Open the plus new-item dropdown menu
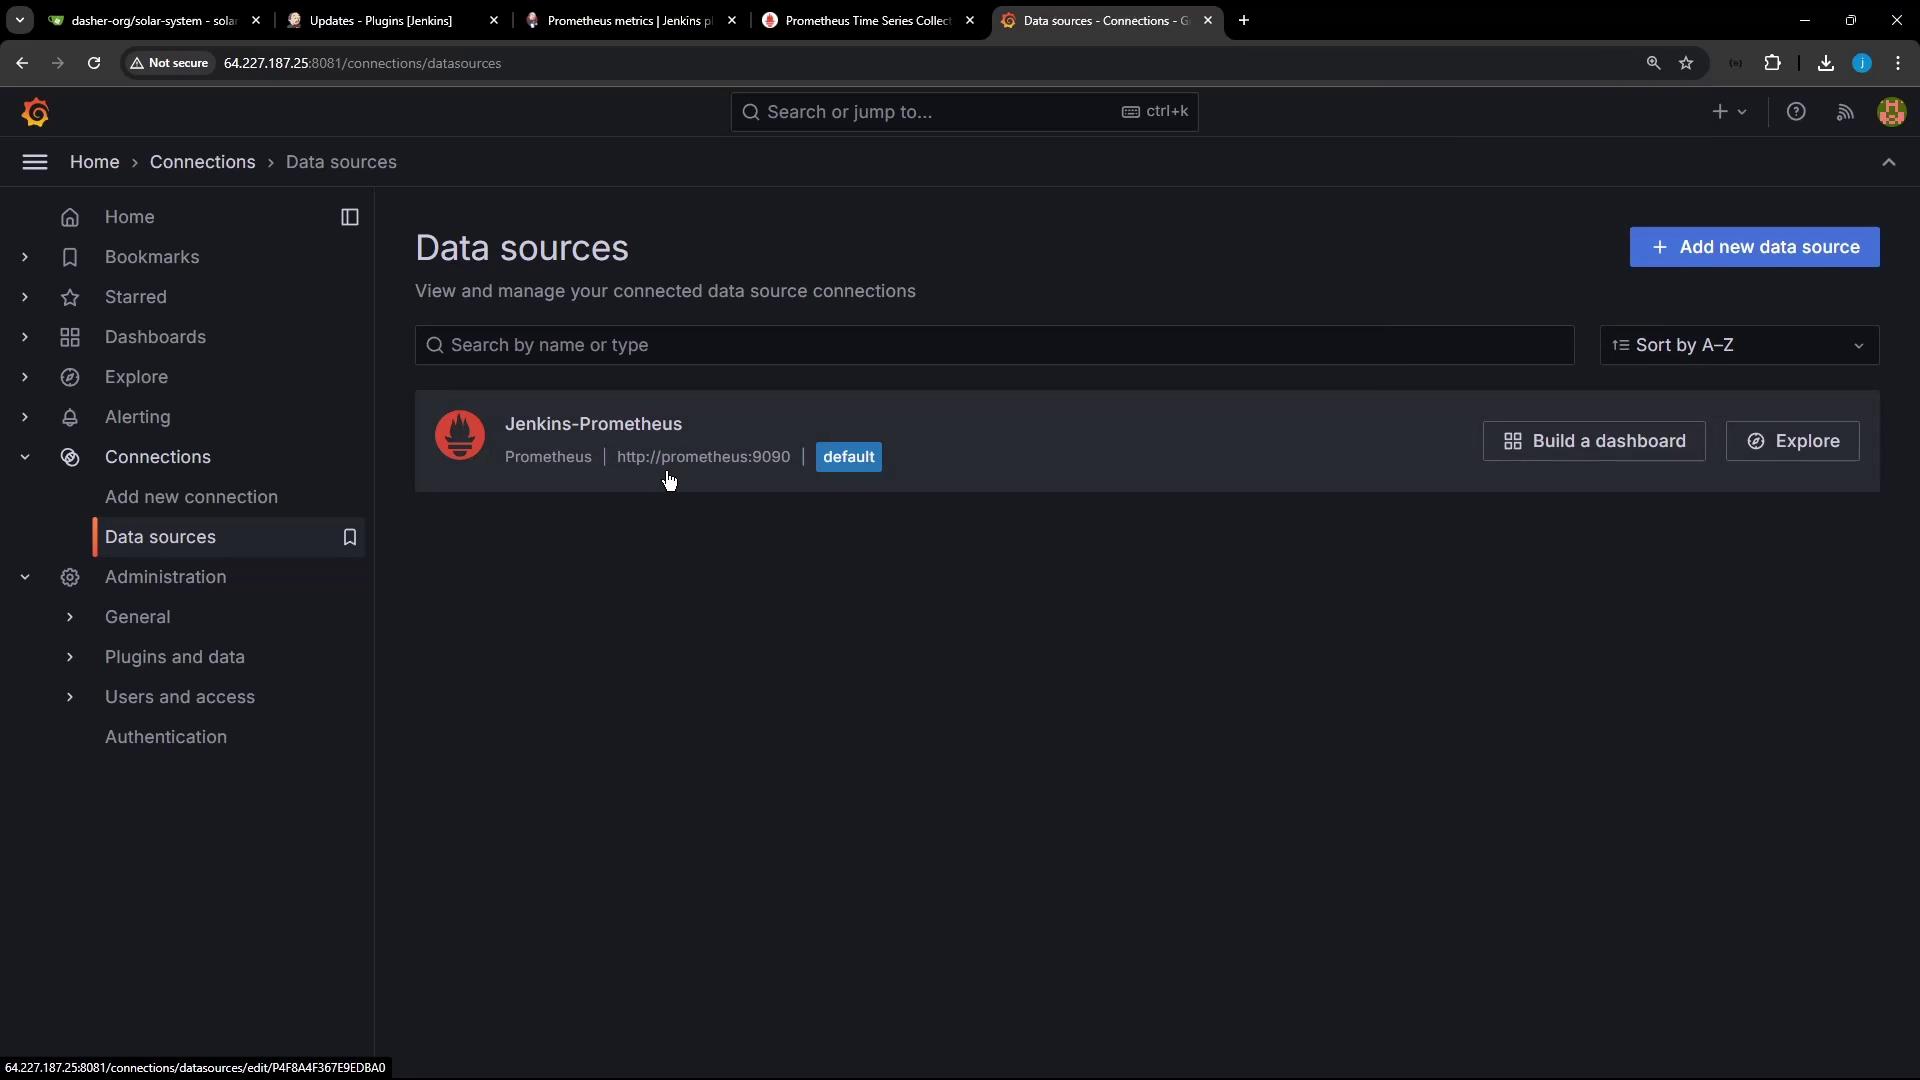Viewport: 1920px width, 1080px height. [1728, 112]
